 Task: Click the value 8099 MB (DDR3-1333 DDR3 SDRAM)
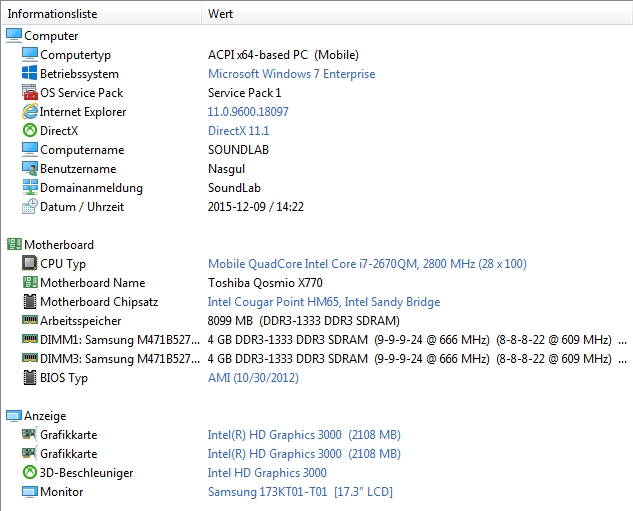tap(304, 321)
